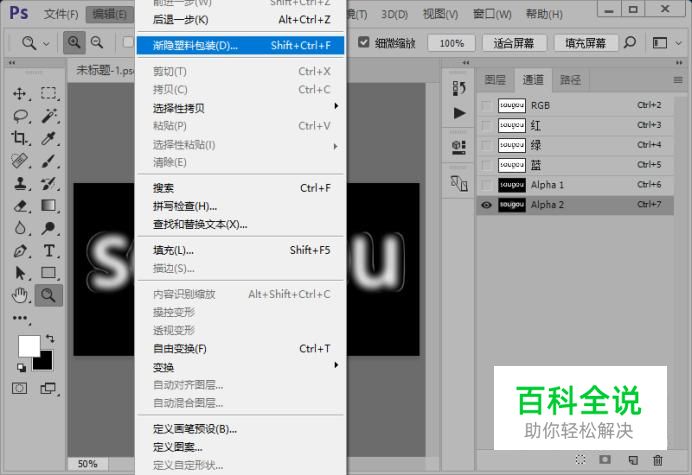Image resolution: width=692 pixels, height=475 pixels.
Task: Choose 自由变换(F) menu entry
Action: 241,349
